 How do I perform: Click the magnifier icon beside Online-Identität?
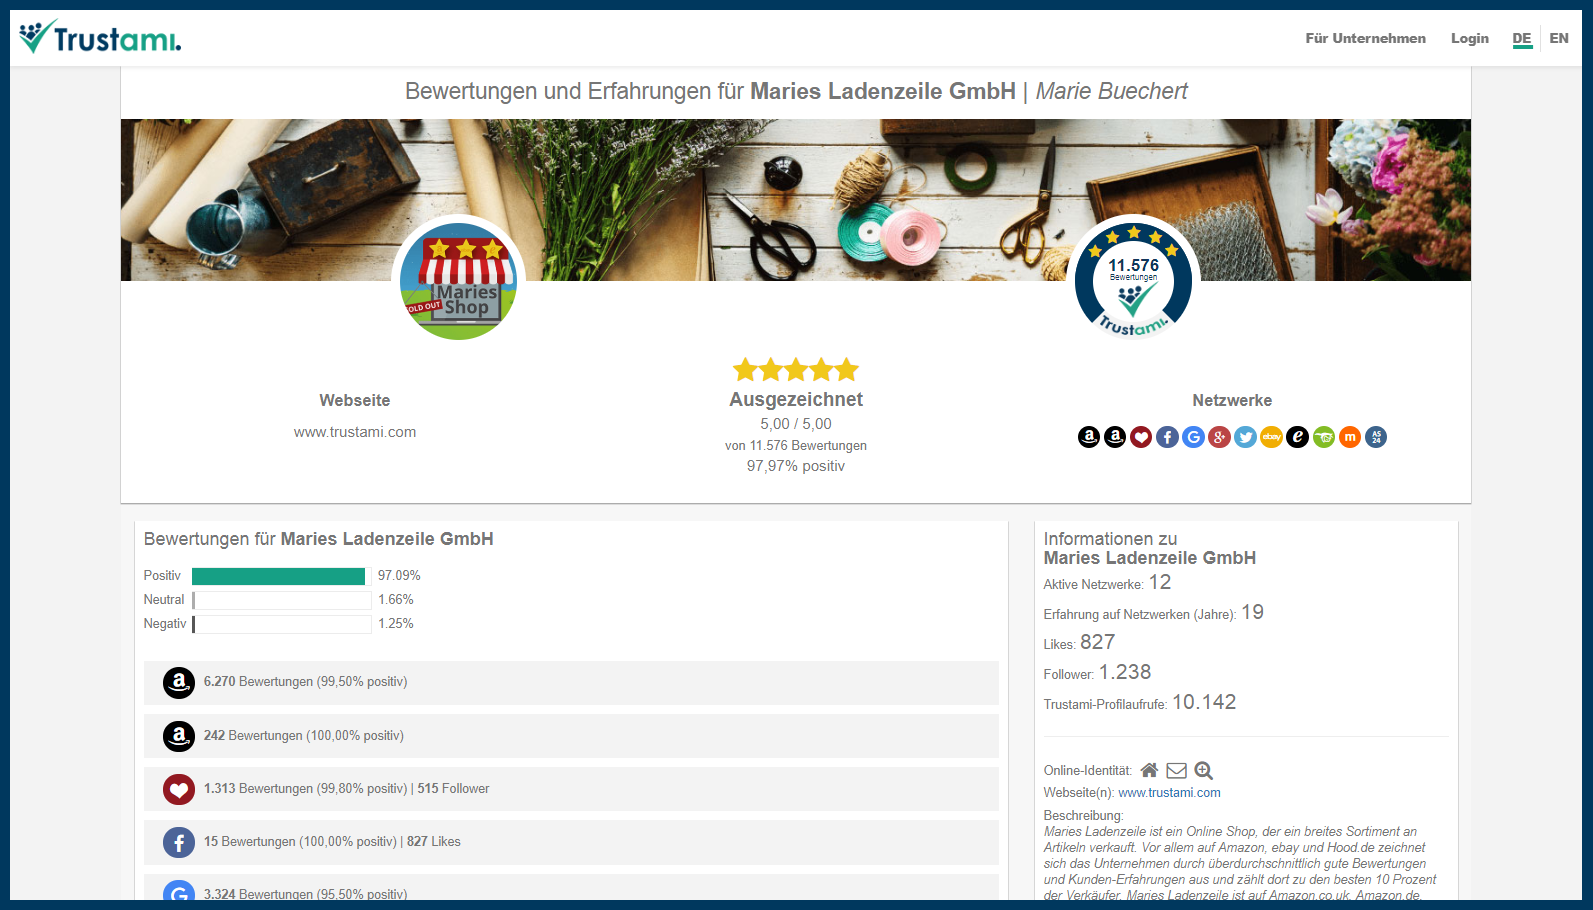[1204, 770]
